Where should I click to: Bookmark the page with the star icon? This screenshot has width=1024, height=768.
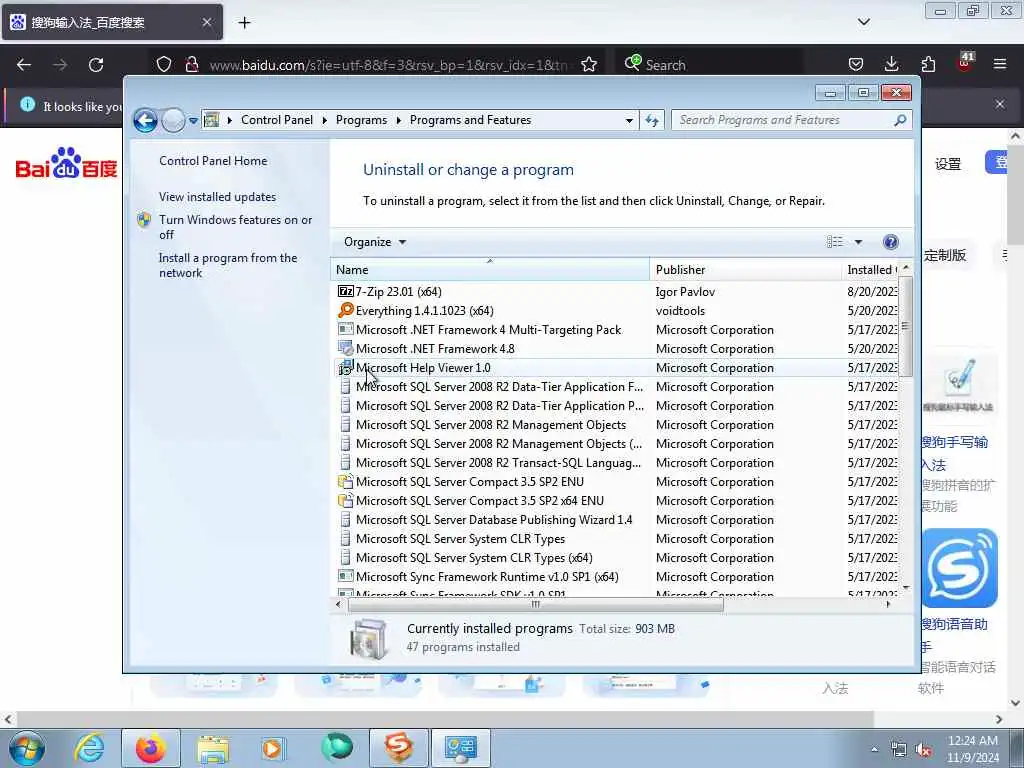coord(588,65)
